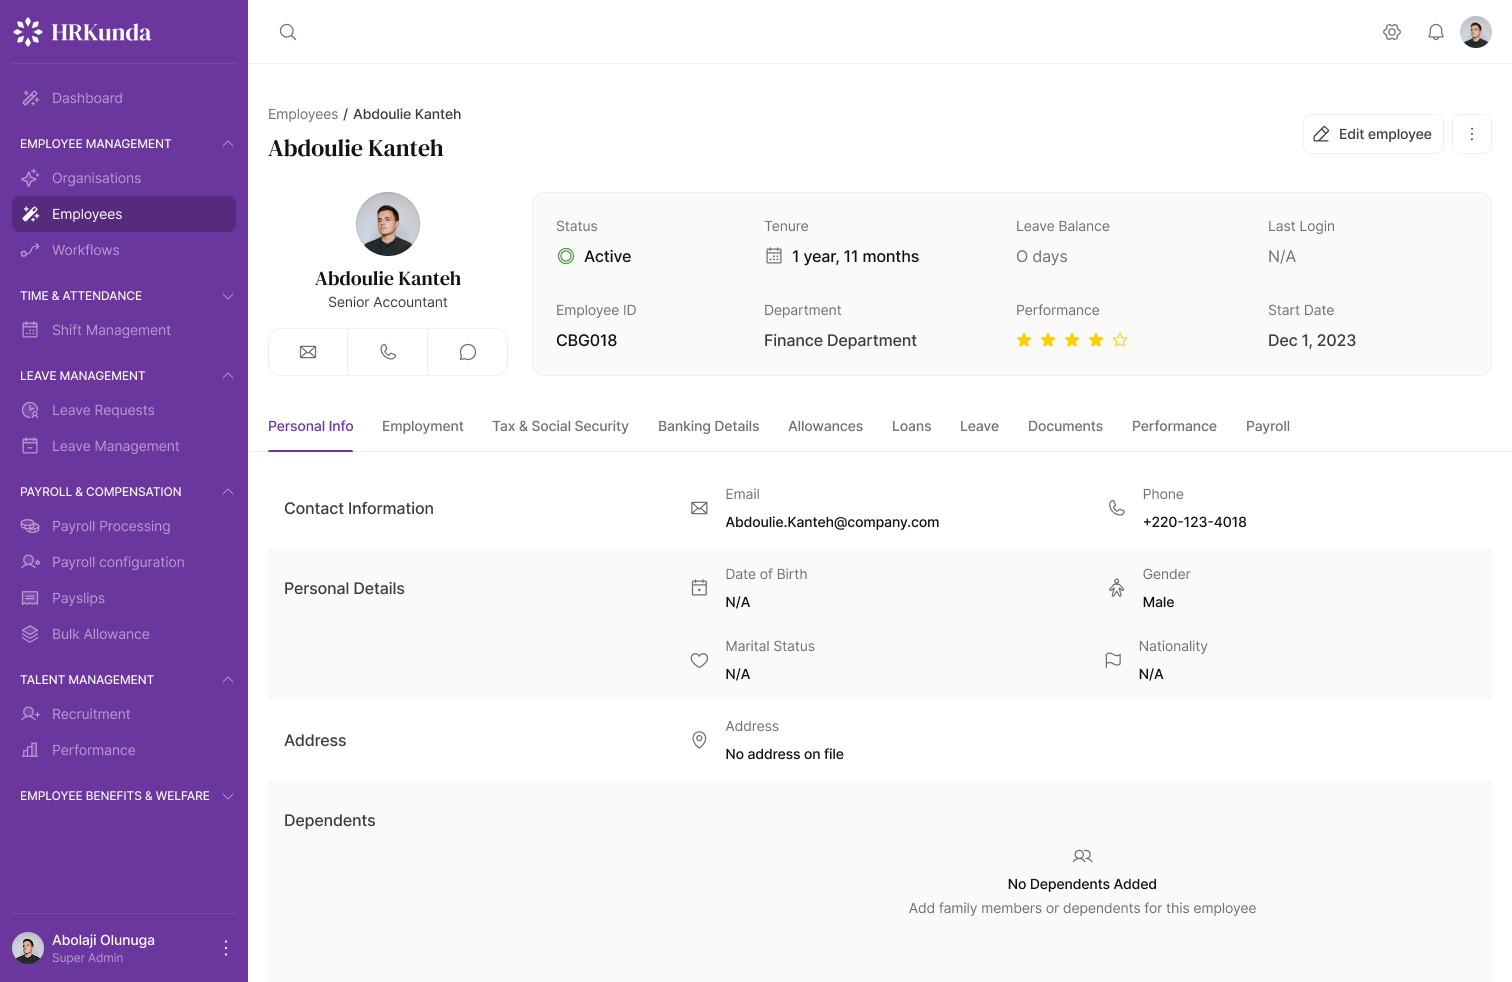
Task: Click the fifth performance rating star
Action: tap(1120, 340)
